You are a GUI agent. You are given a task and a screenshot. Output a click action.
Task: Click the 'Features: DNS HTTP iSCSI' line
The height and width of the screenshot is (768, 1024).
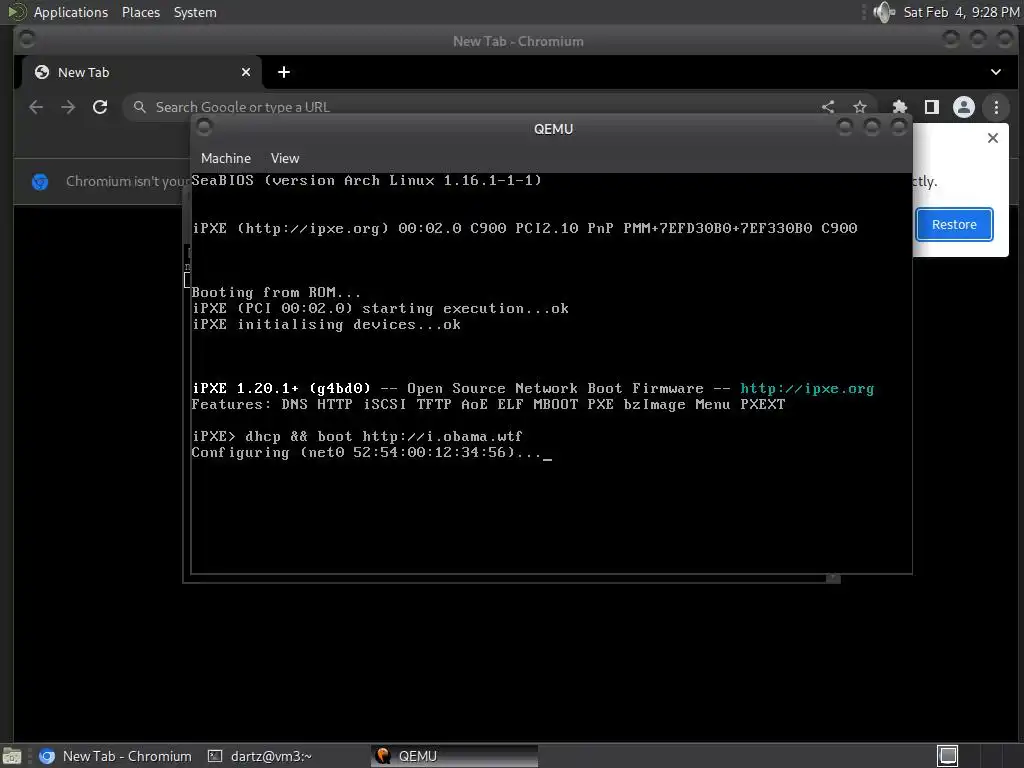[x=488, y=405]
